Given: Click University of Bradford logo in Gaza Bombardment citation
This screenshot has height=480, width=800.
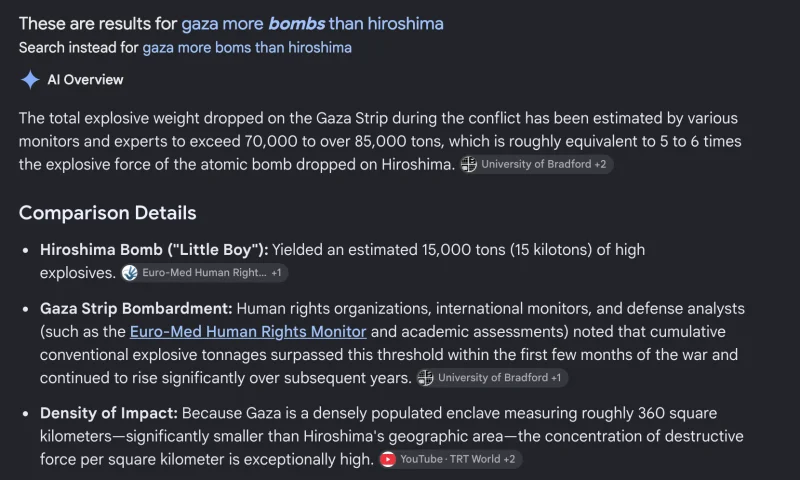Looking at the screenshot, I should 426,378.
